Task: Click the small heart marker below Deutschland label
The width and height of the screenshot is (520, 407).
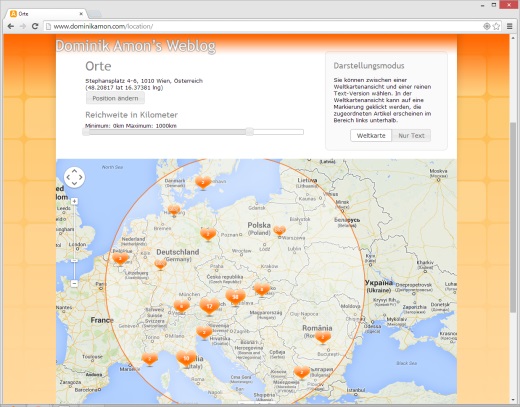Action: tap(161, 264)
